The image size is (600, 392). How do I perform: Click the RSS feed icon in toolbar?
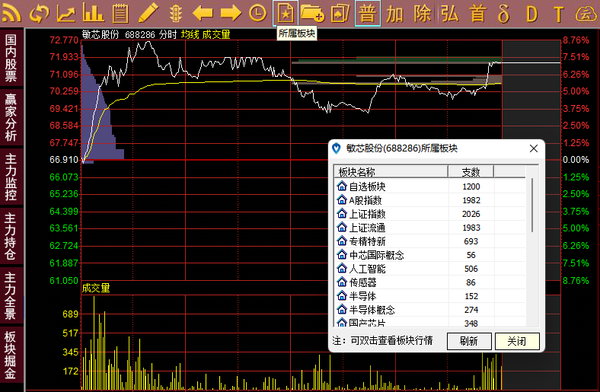pyautogui.click(x=11, y=13)
